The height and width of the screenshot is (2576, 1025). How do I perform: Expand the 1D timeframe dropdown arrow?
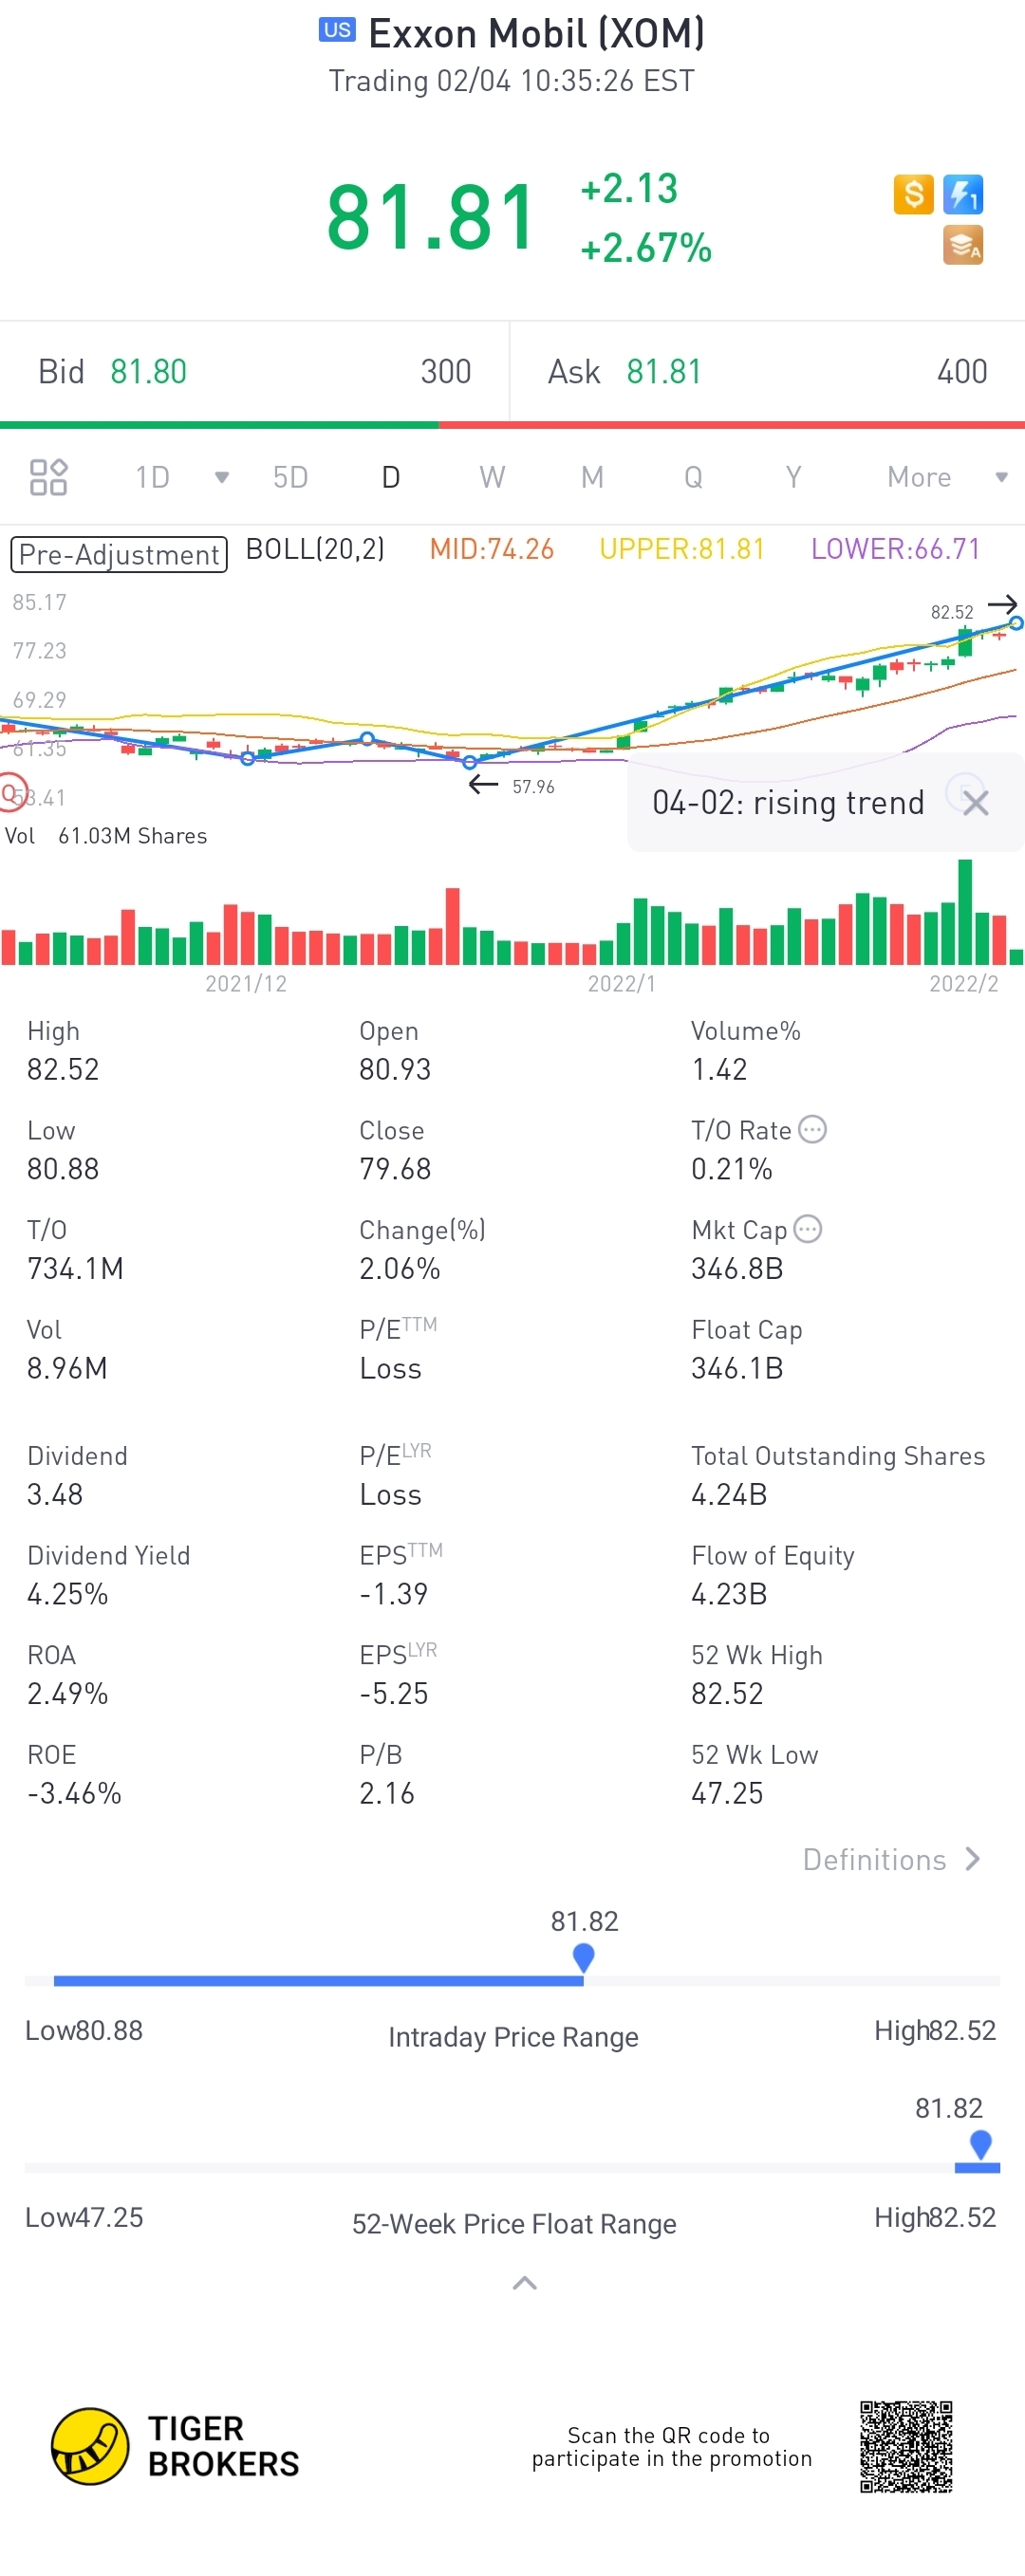(x=222, y=477)
